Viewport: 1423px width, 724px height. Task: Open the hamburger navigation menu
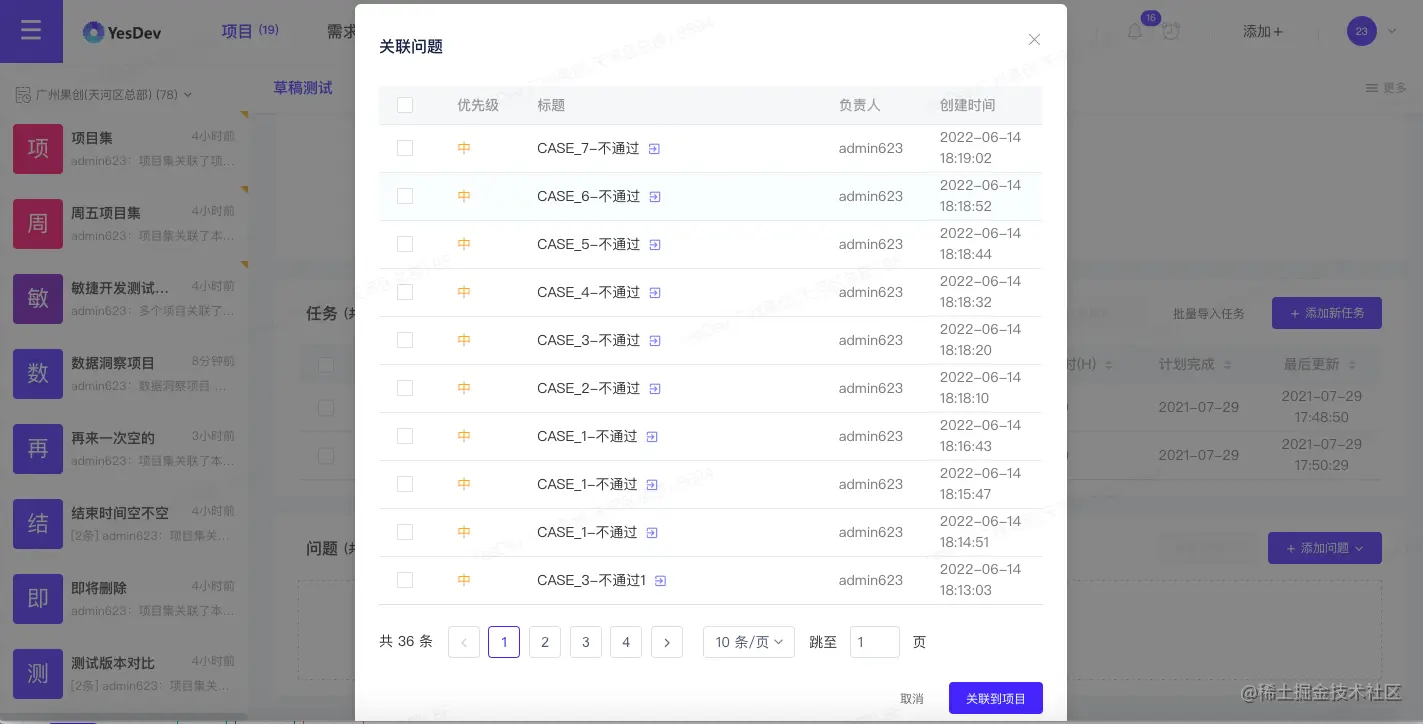coord(31,30)
